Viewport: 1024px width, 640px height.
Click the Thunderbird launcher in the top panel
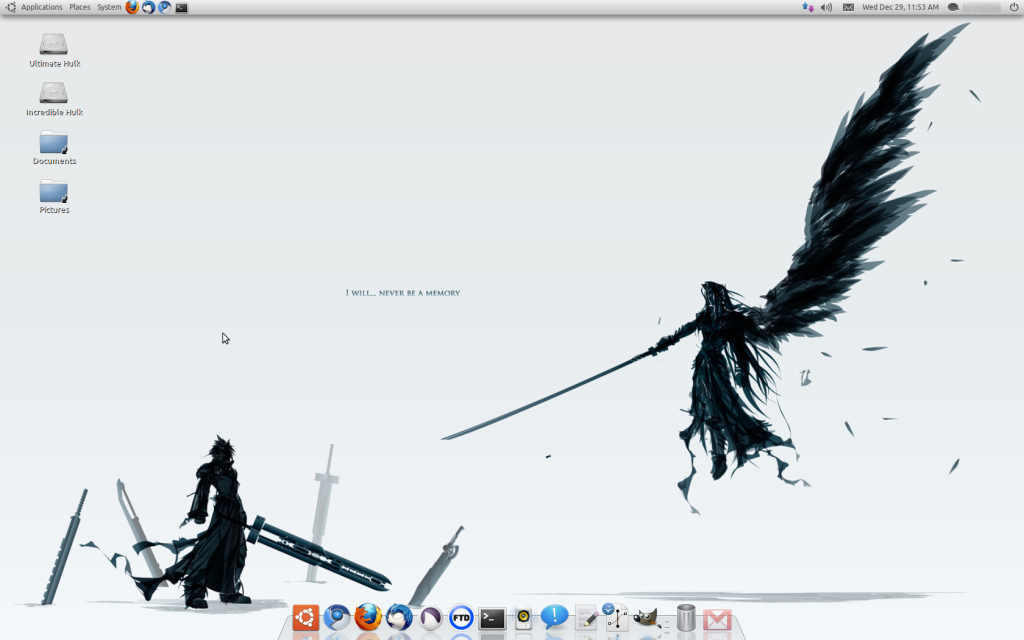tap(148, 7)
